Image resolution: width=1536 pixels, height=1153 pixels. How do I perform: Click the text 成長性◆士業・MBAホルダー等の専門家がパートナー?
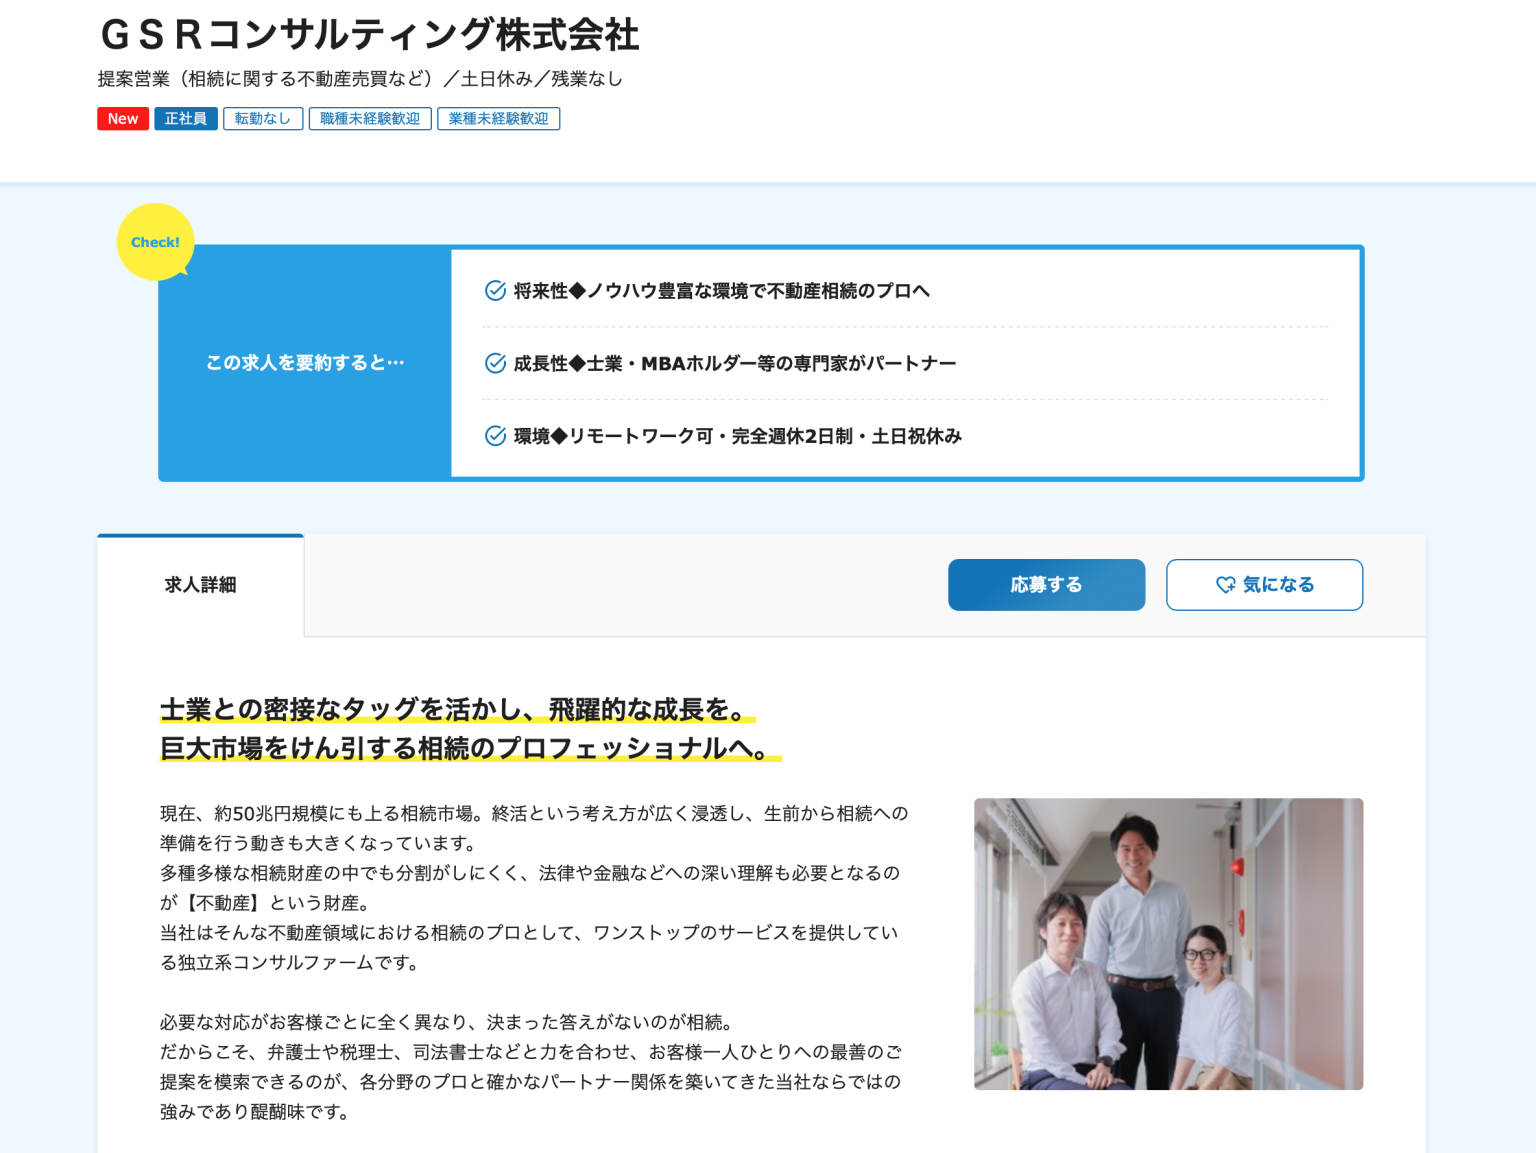click(735, 363)
